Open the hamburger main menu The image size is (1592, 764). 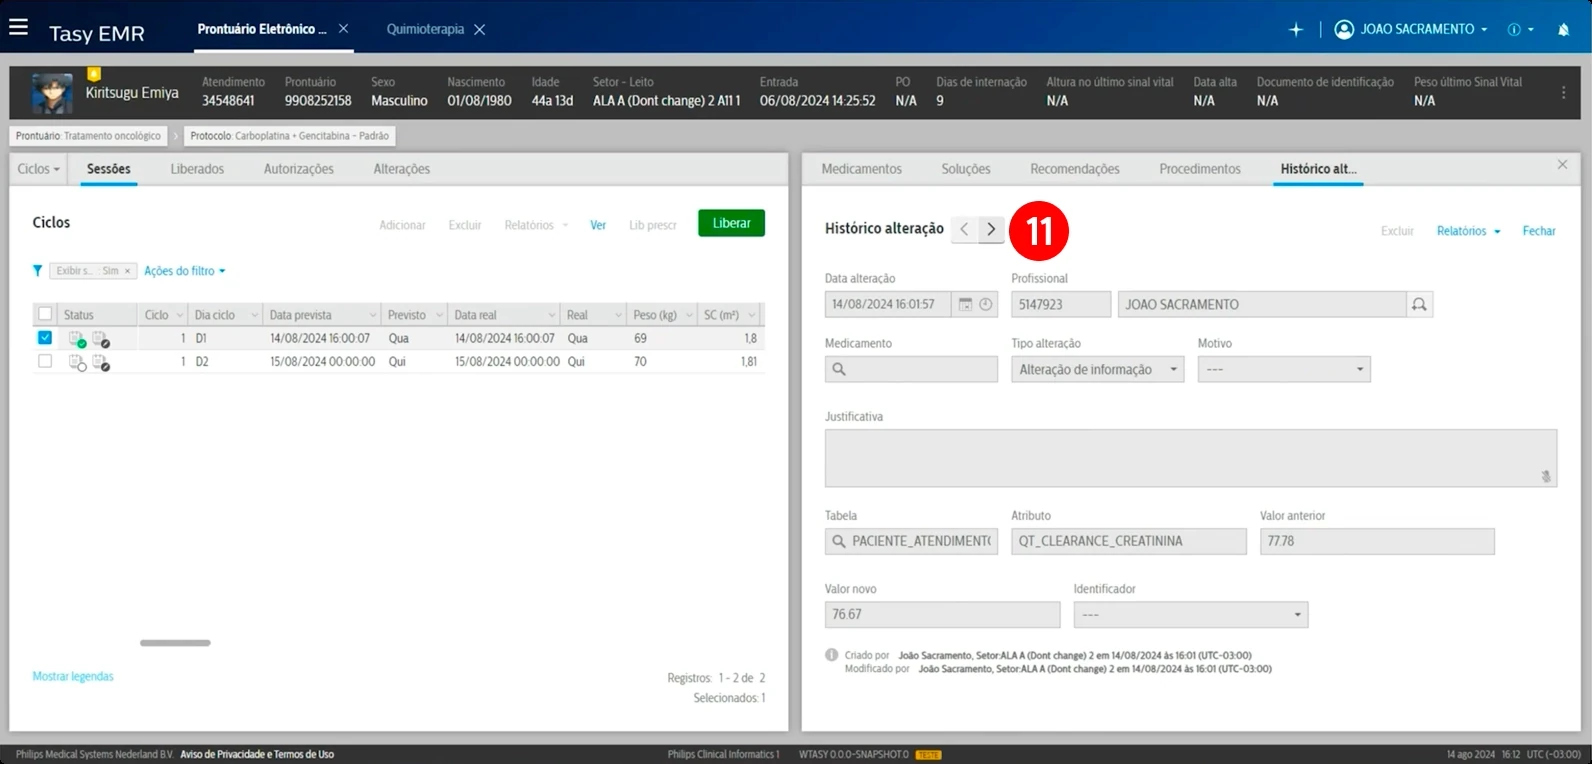pos(18,28)
